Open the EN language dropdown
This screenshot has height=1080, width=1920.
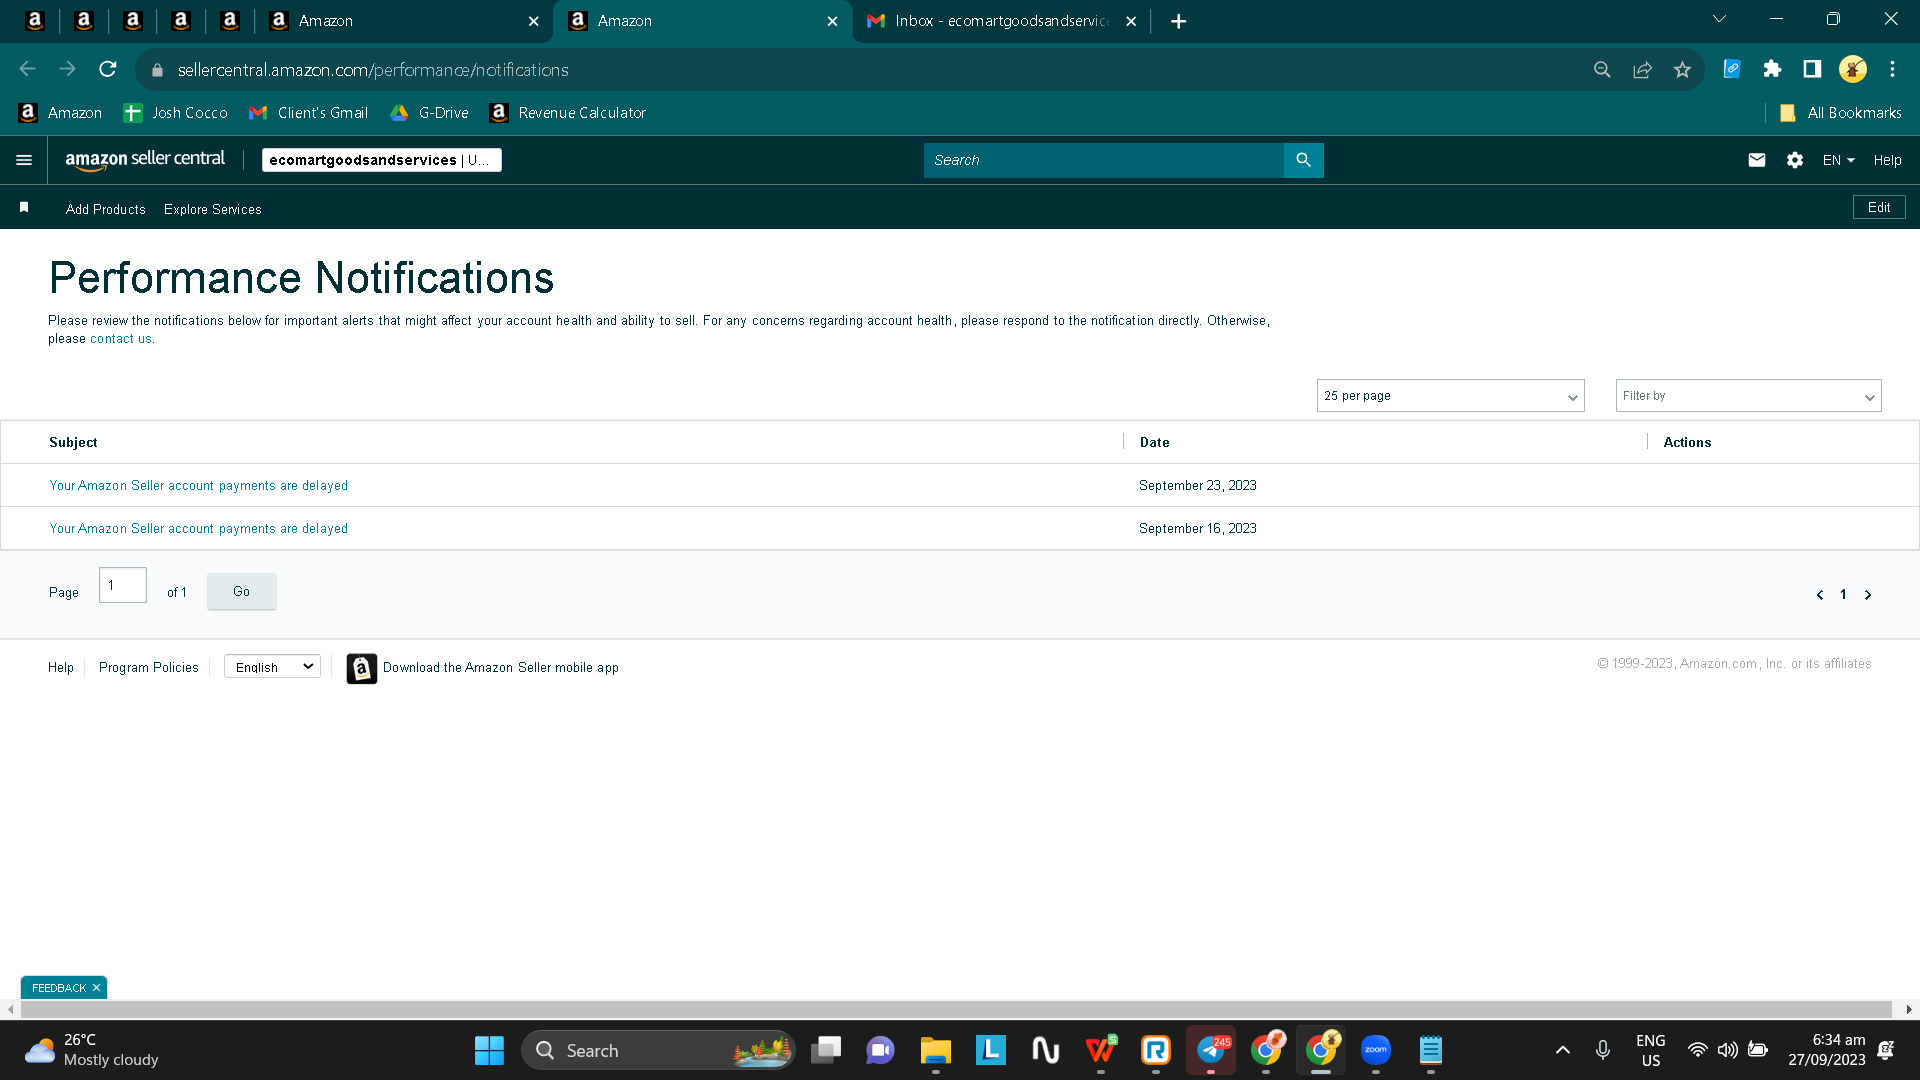click(x=1838, y=160)
